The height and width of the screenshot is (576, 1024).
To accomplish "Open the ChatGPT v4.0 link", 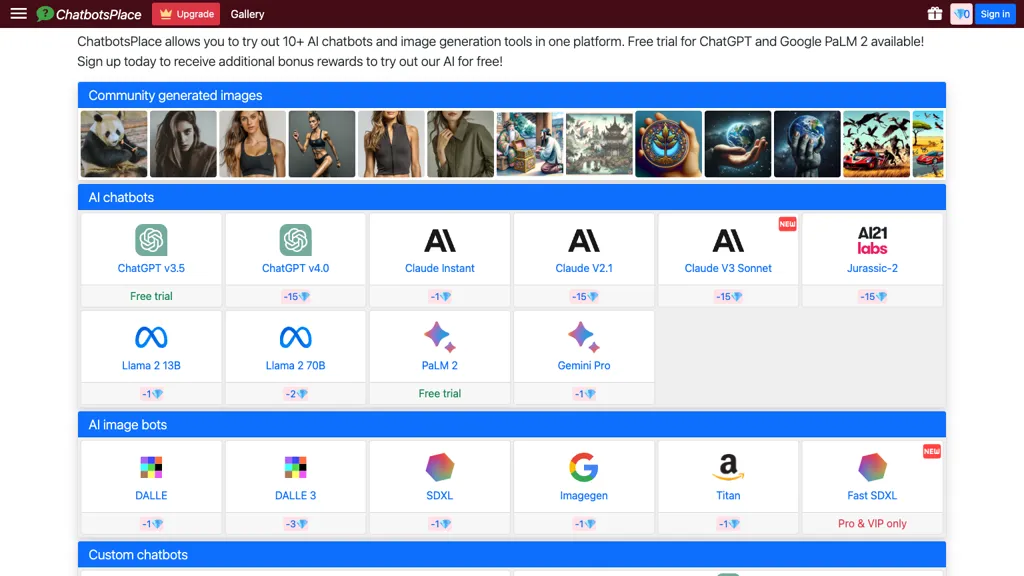I will pos(295,268).
